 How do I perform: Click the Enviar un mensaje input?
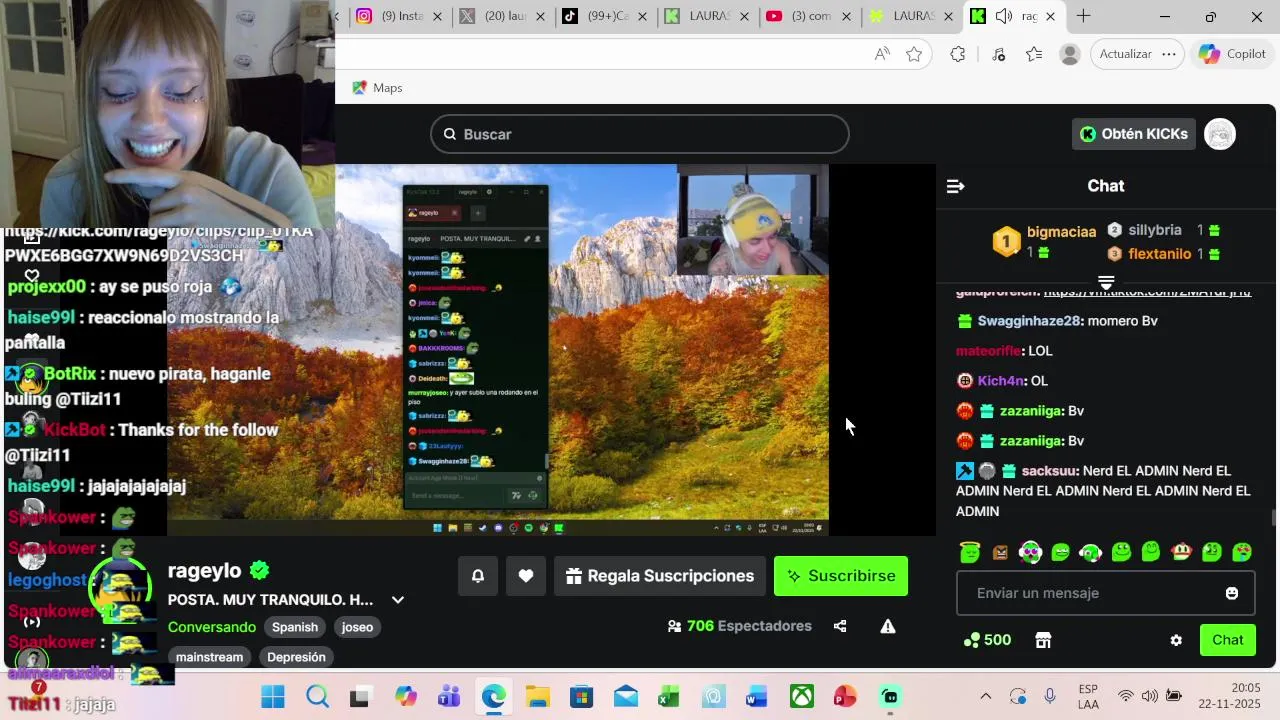(1106, 593)
